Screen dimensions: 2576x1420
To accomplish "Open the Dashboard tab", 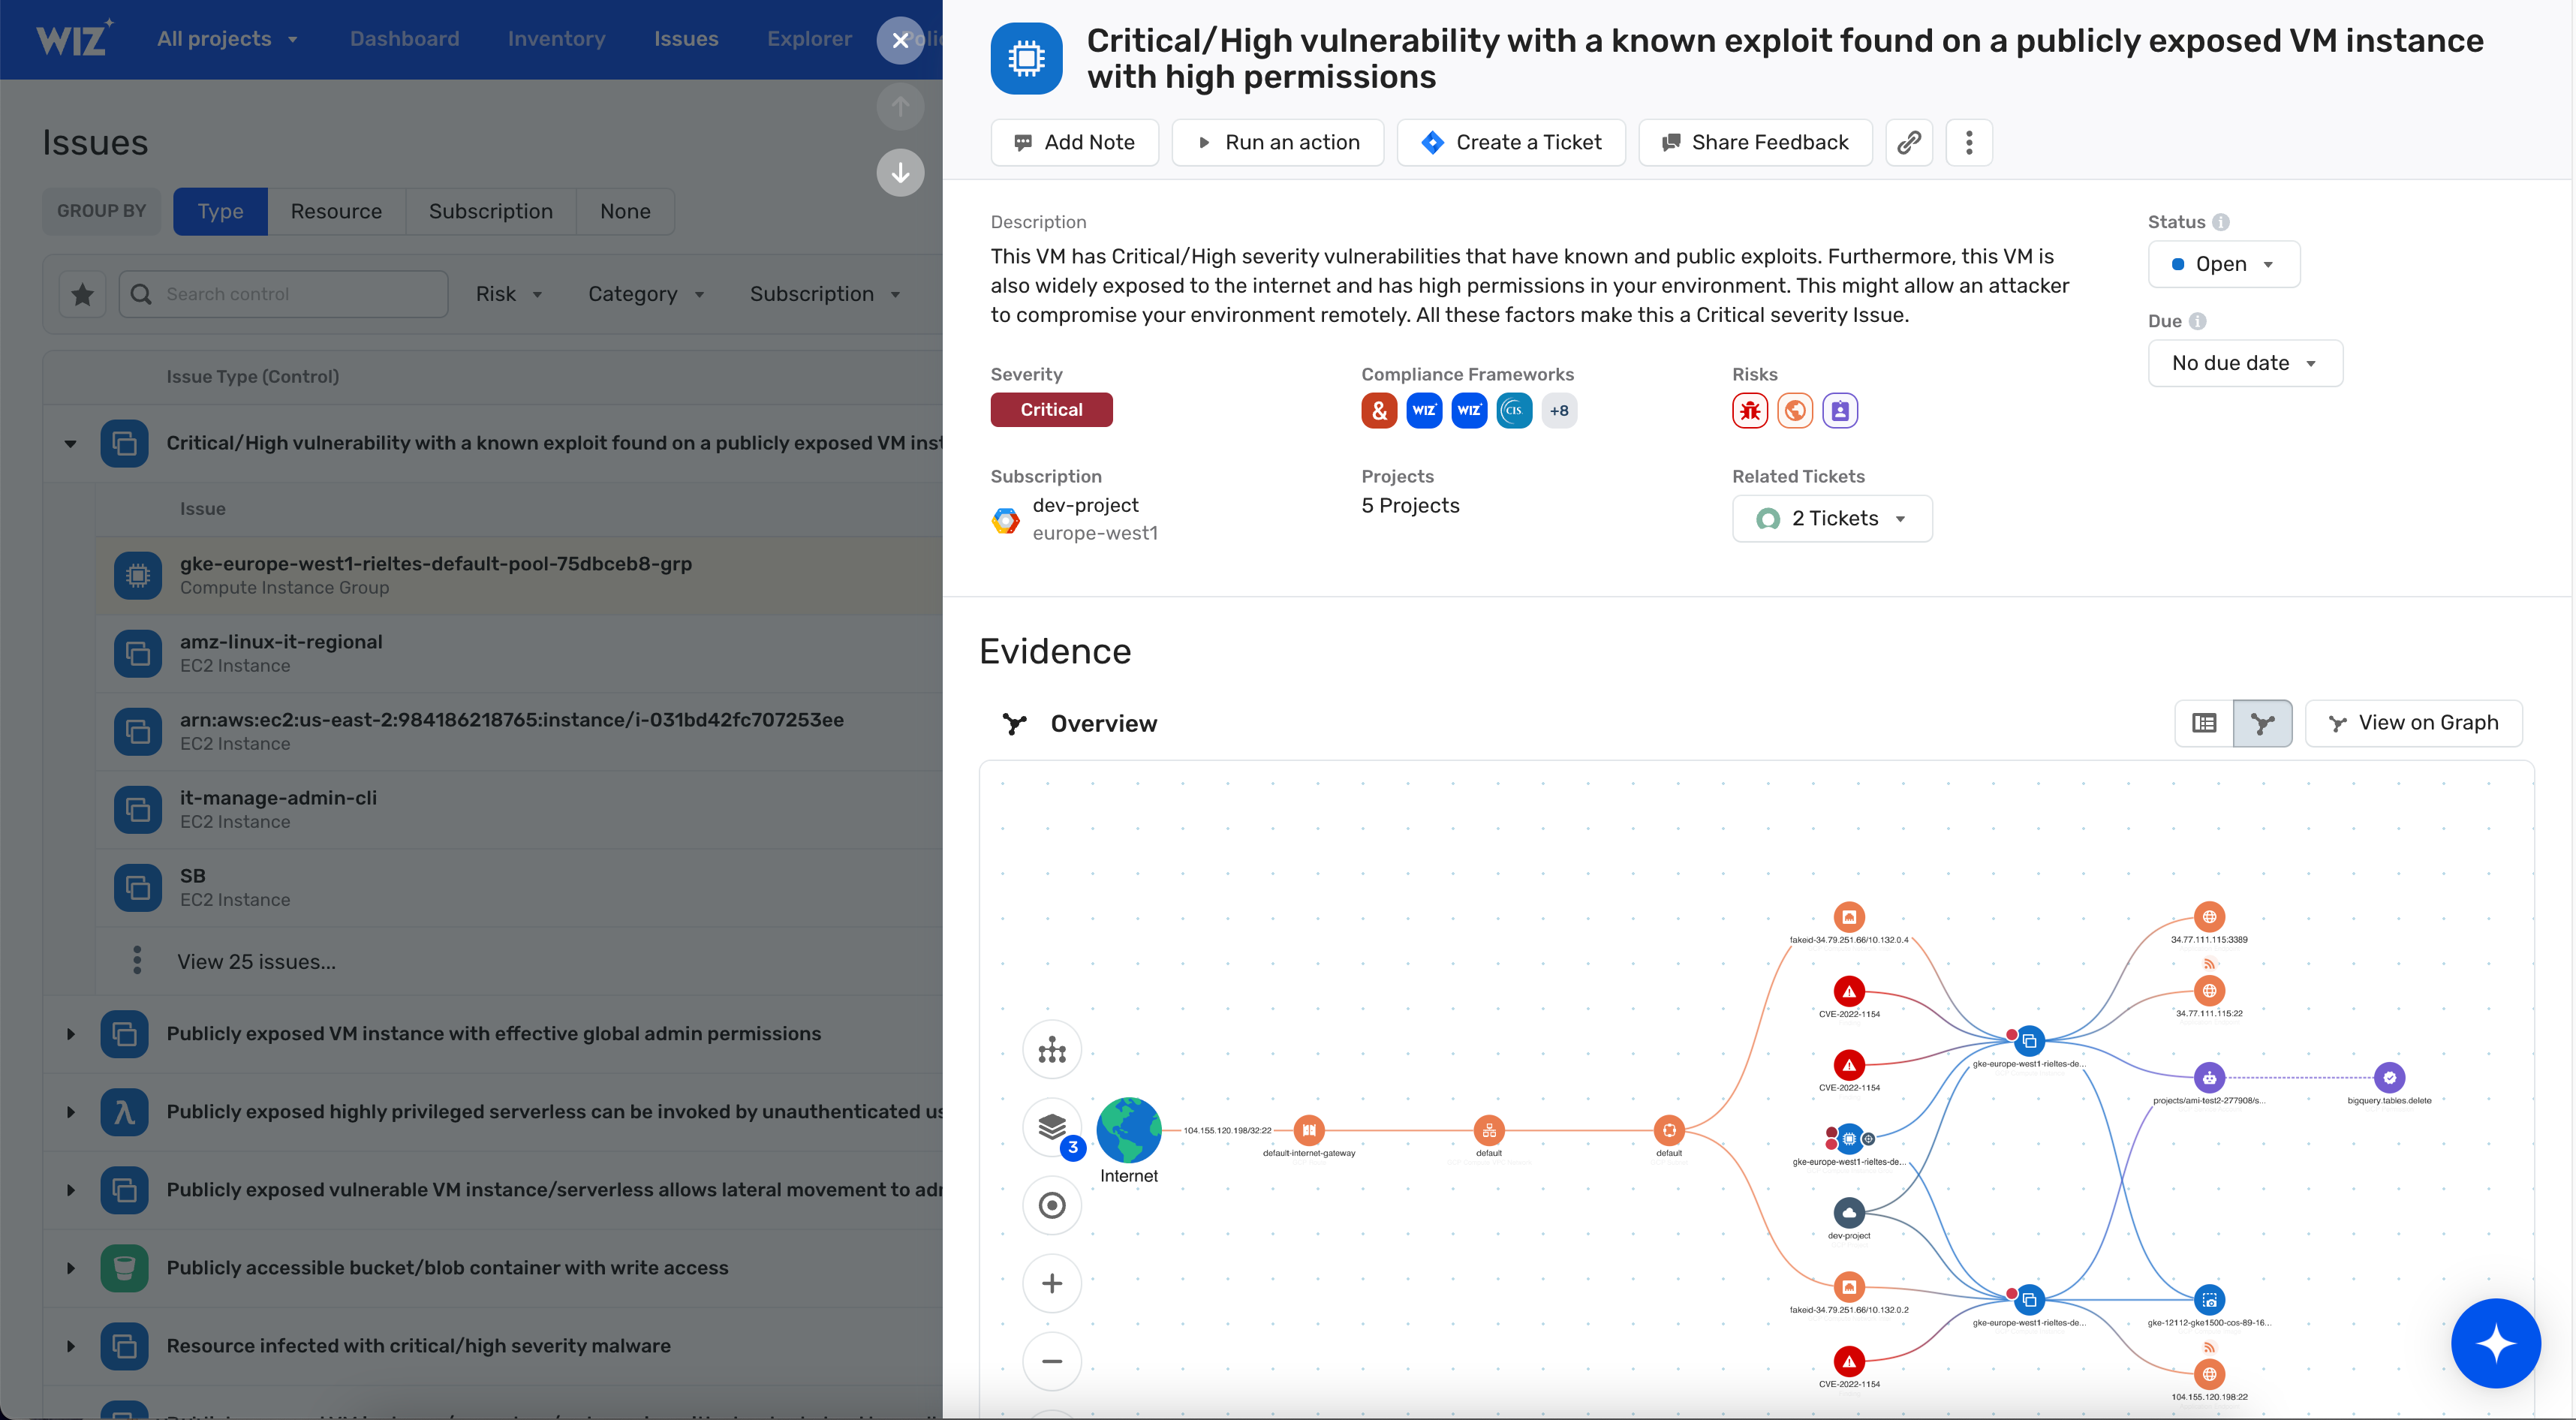I will 404,39.
